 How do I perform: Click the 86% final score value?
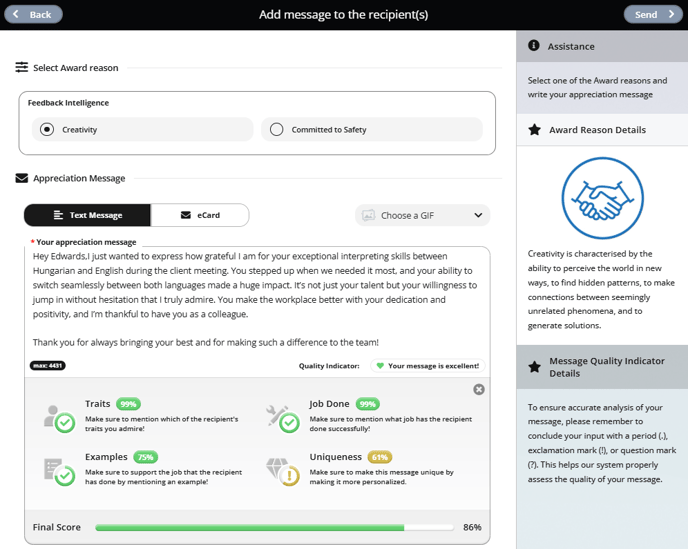(472, 527)
